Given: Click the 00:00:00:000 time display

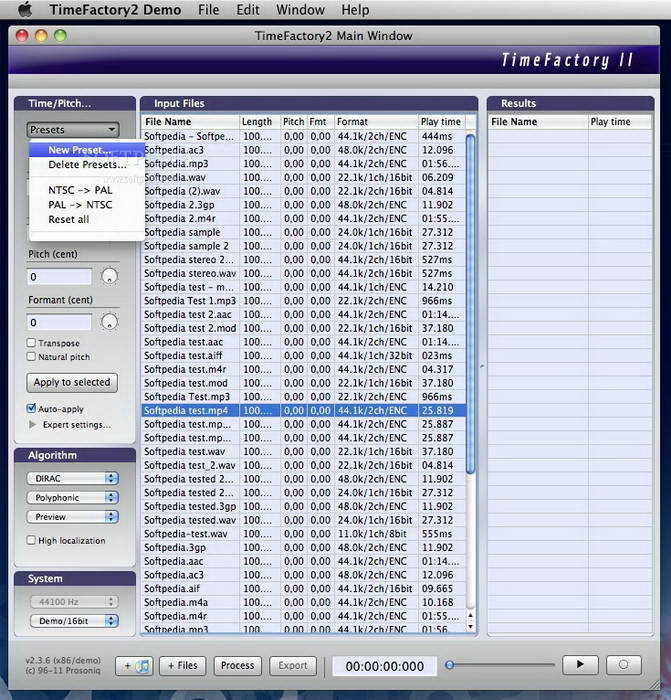Looking at the screenshot, I should coord(384,667).
